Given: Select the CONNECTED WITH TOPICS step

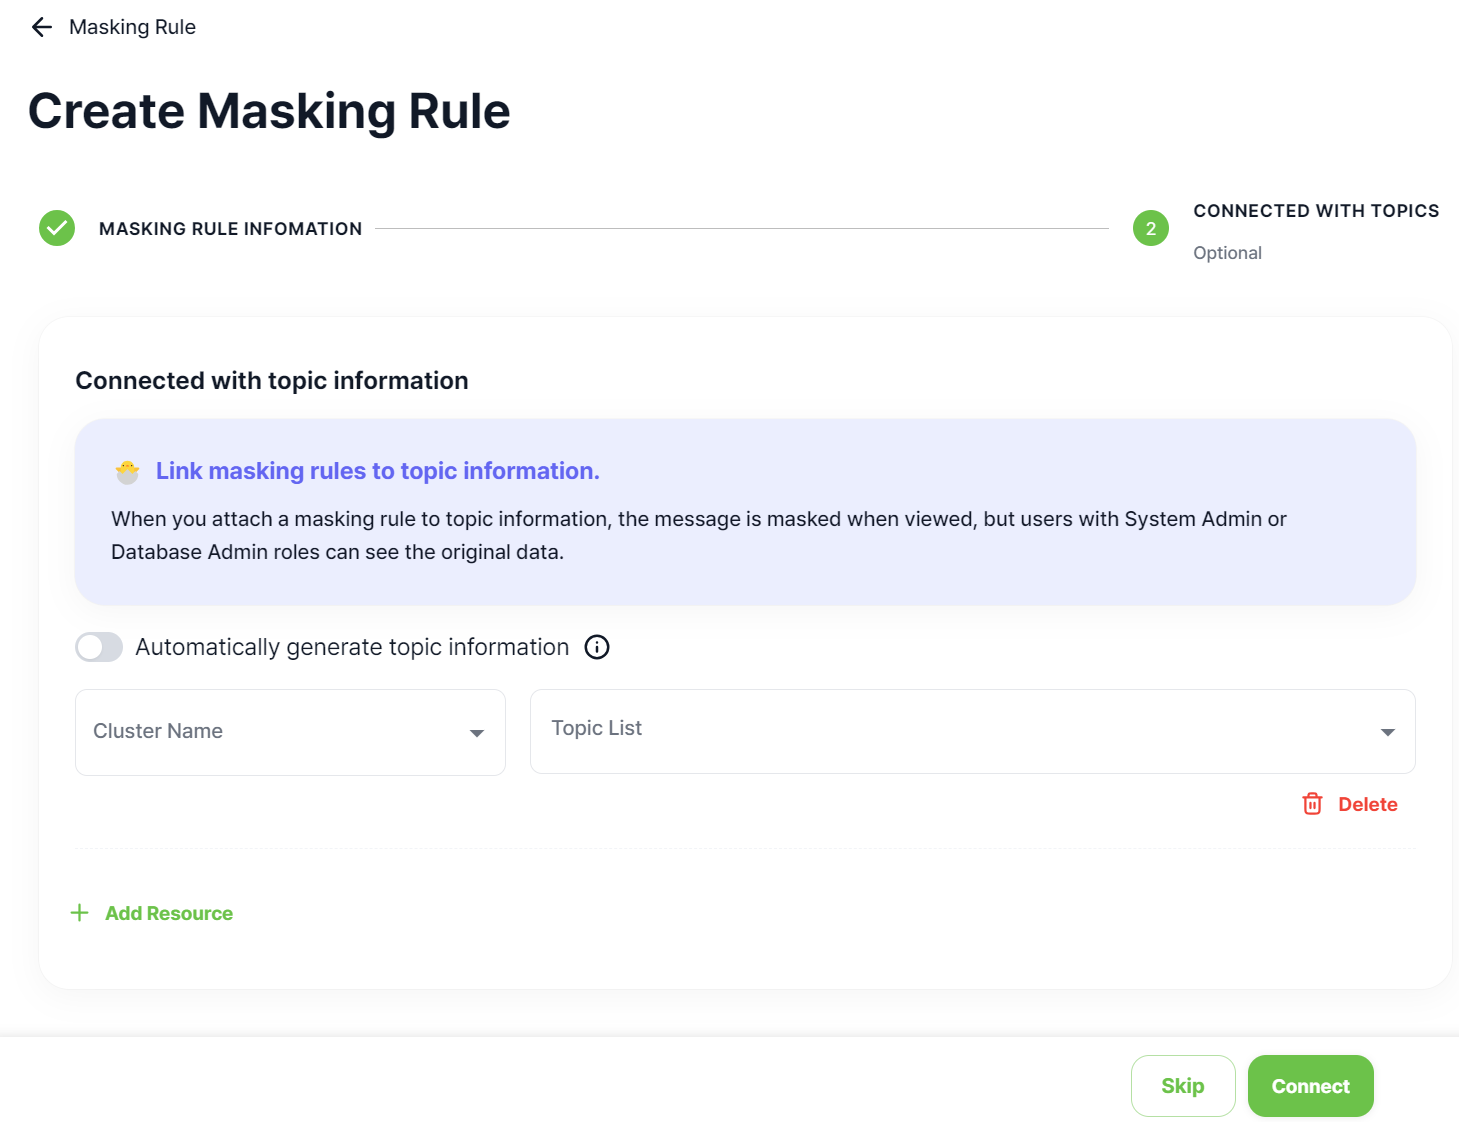Looking at the screenshot, I should (x=1316, y=210).
